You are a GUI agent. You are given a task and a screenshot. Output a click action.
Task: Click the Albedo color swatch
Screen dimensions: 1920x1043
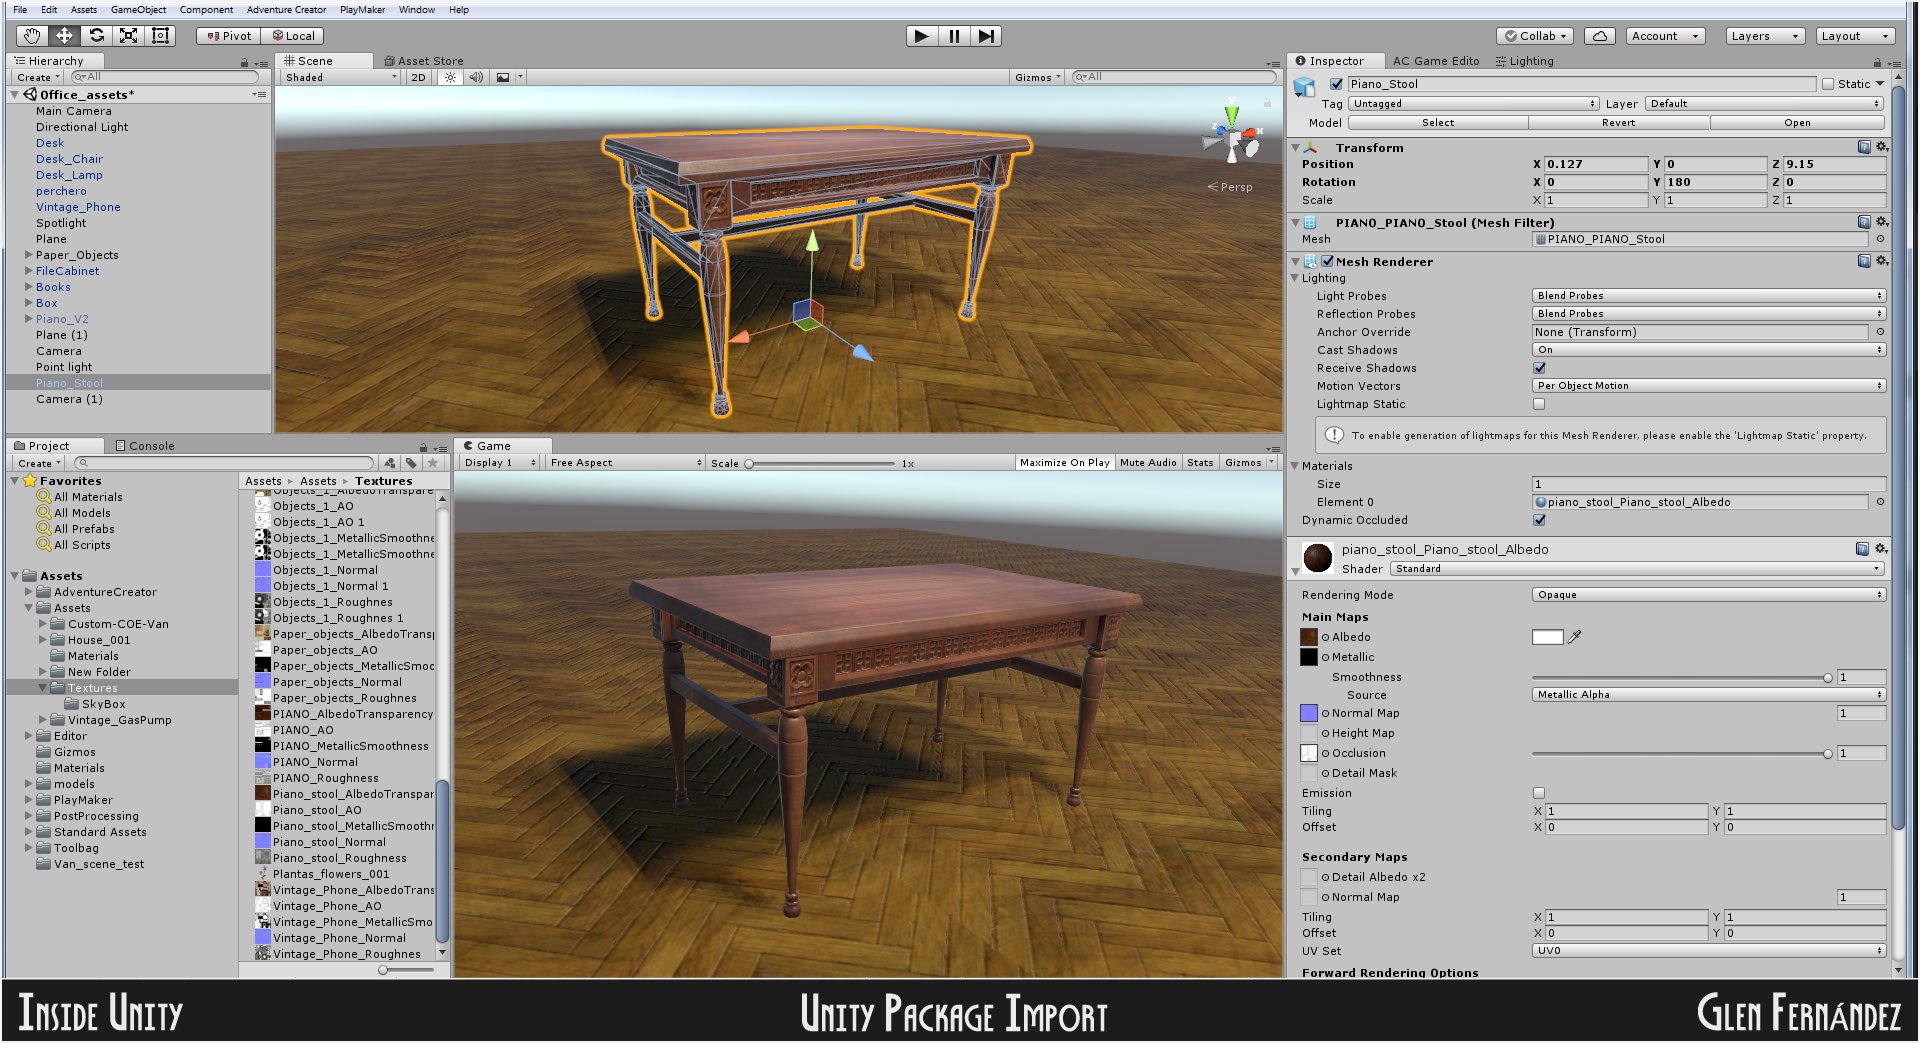pos(1547,637)
